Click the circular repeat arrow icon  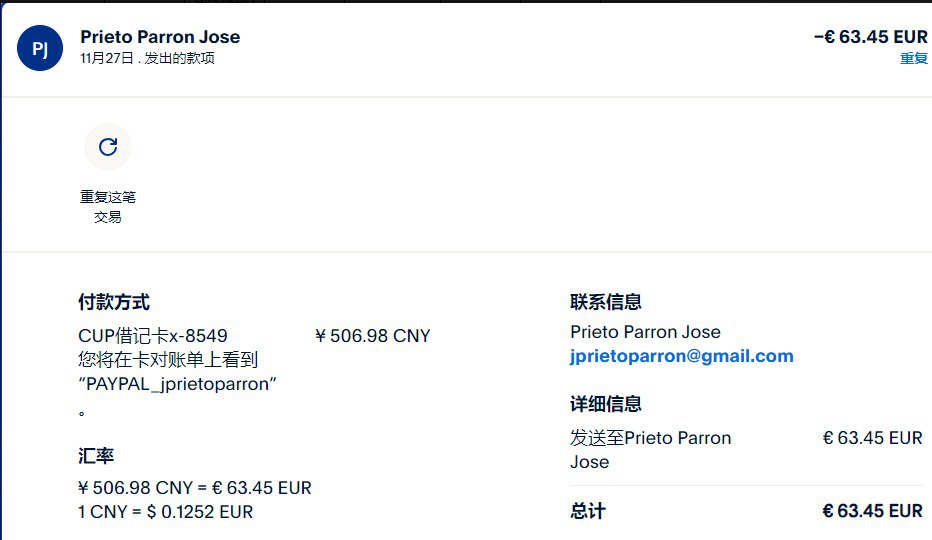pos(108,148)
